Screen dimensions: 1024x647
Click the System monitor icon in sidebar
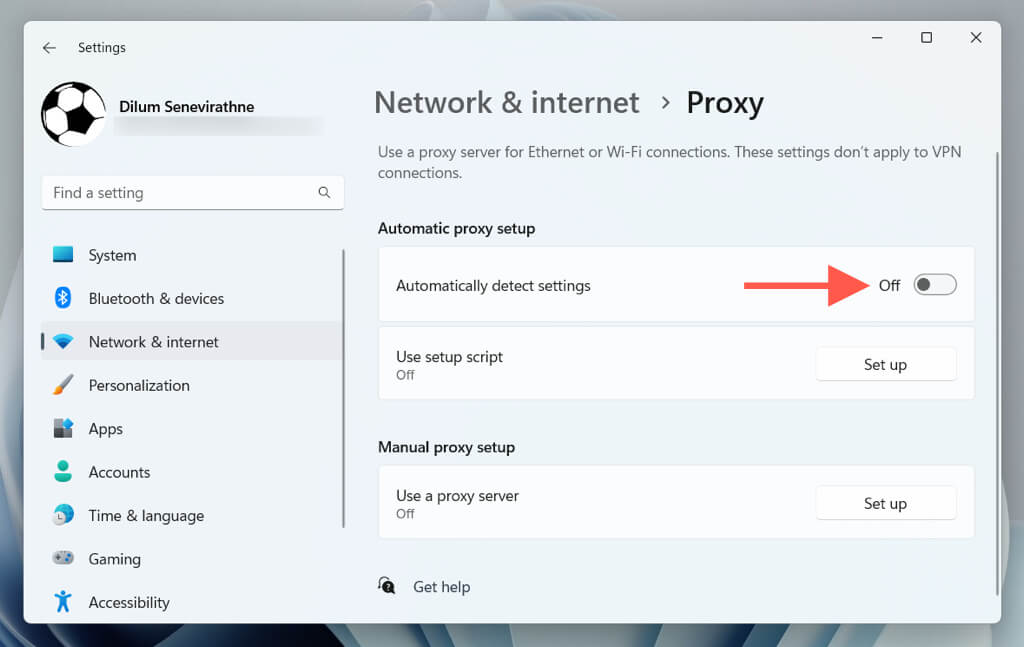coord(63,255)
